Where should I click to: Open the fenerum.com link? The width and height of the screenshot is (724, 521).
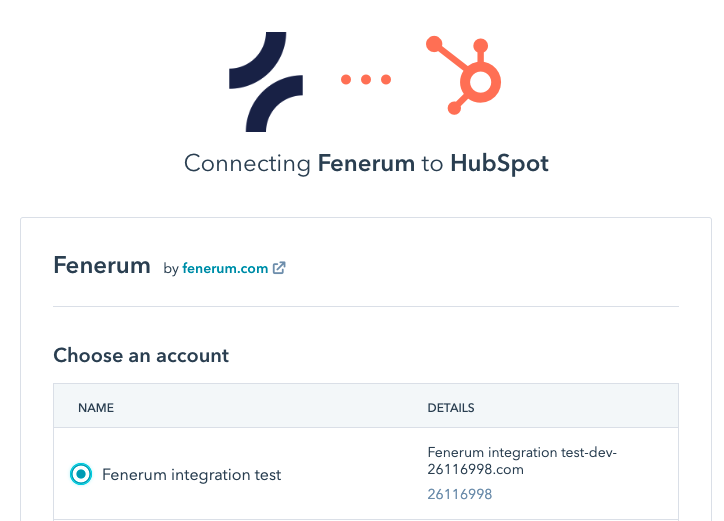click(x=225, y=268)
